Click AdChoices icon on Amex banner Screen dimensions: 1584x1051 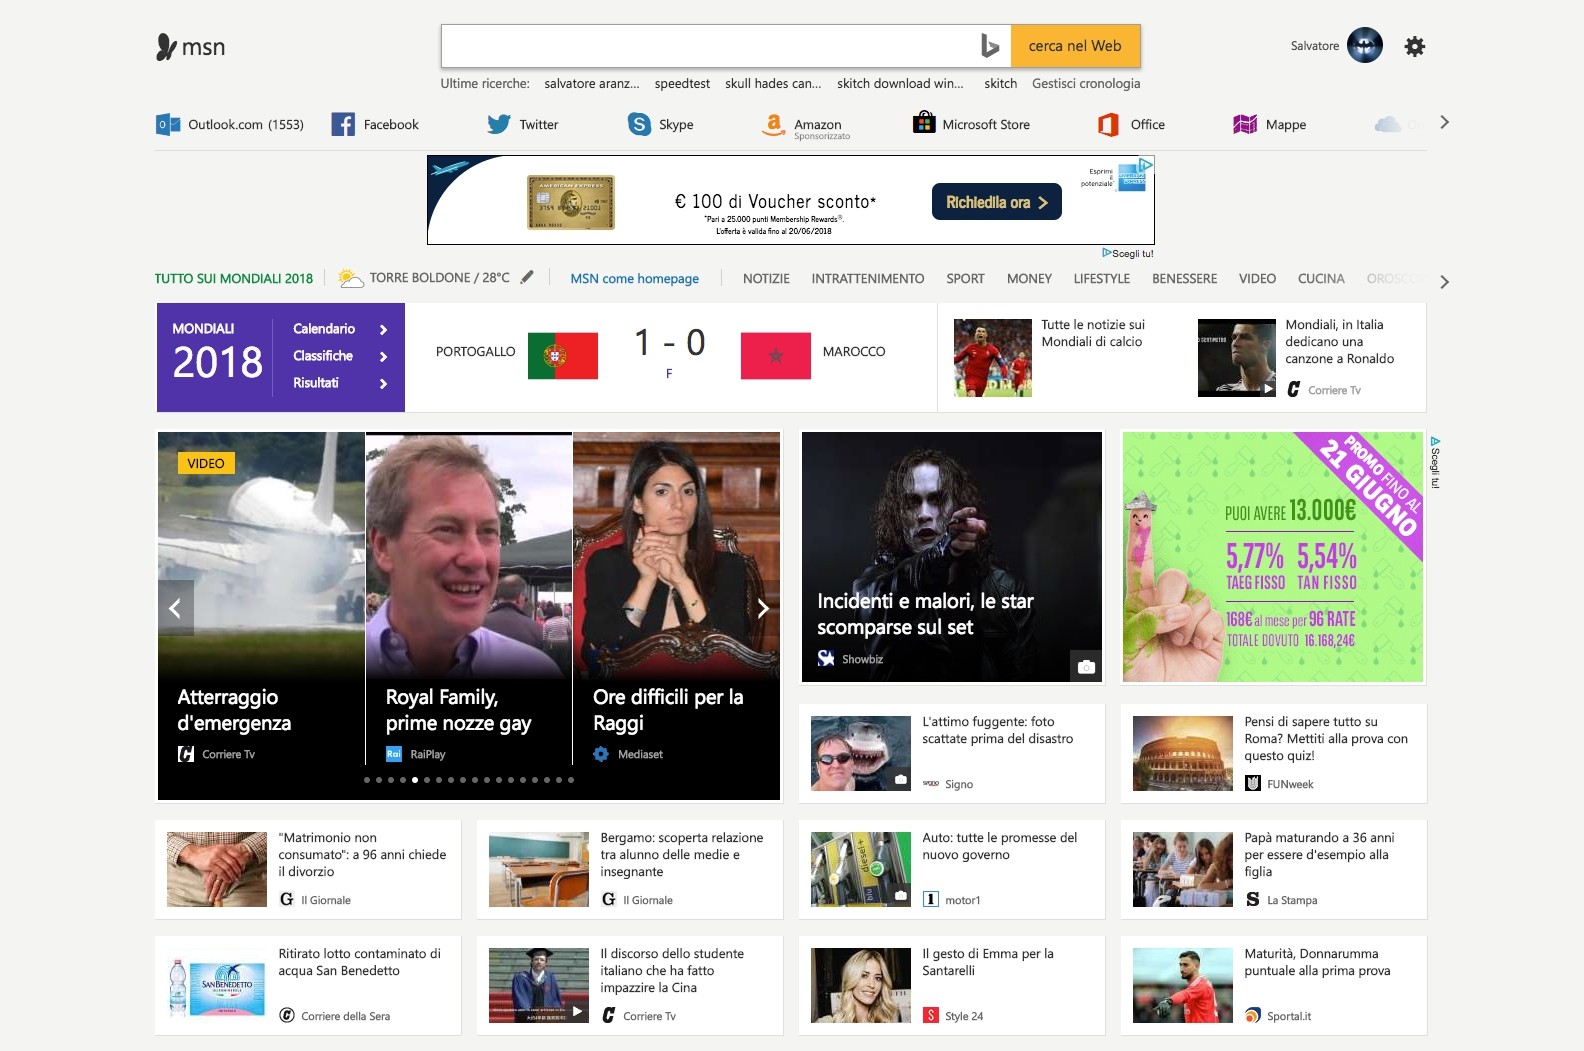1146,164
